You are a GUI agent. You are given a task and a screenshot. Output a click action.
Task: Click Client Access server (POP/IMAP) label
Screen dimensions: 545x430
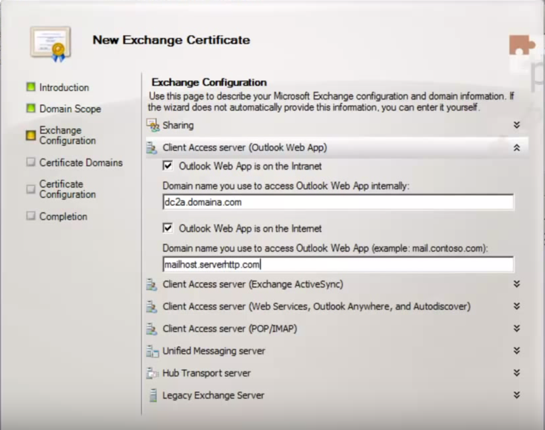(x=230, y=329)
